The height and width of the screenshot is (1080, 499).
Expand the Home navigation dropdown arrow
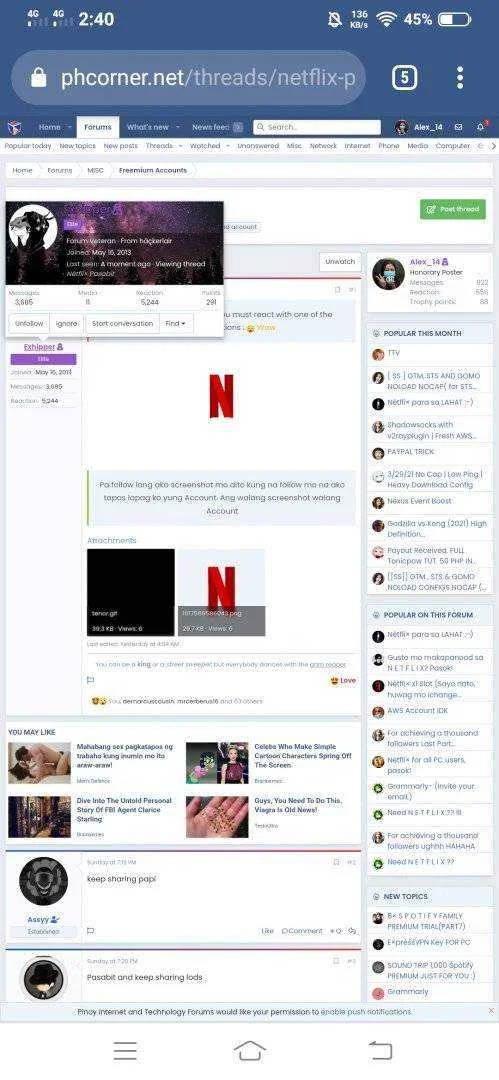pos(70,127)
